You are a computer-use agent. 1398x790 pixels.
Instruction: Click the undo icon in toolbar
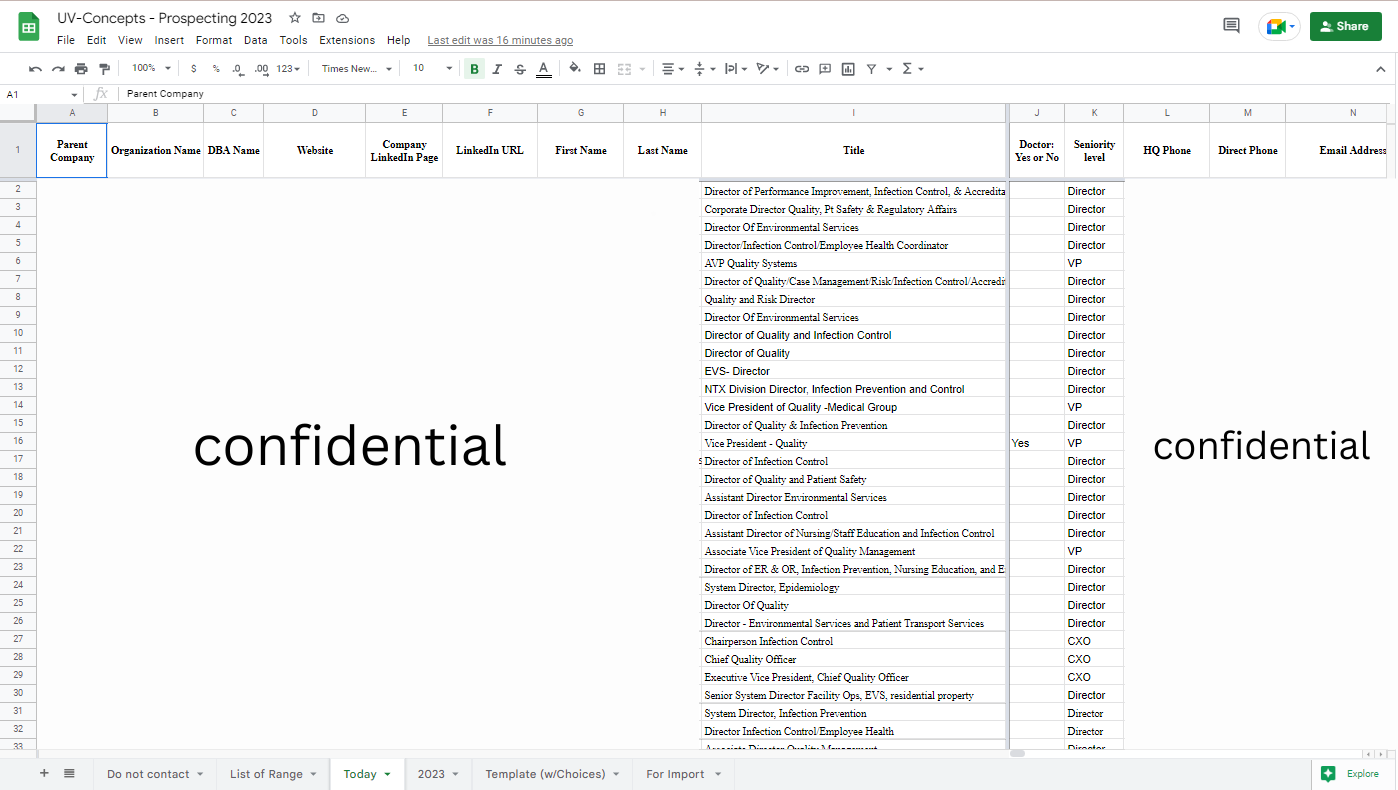[35, 69]
